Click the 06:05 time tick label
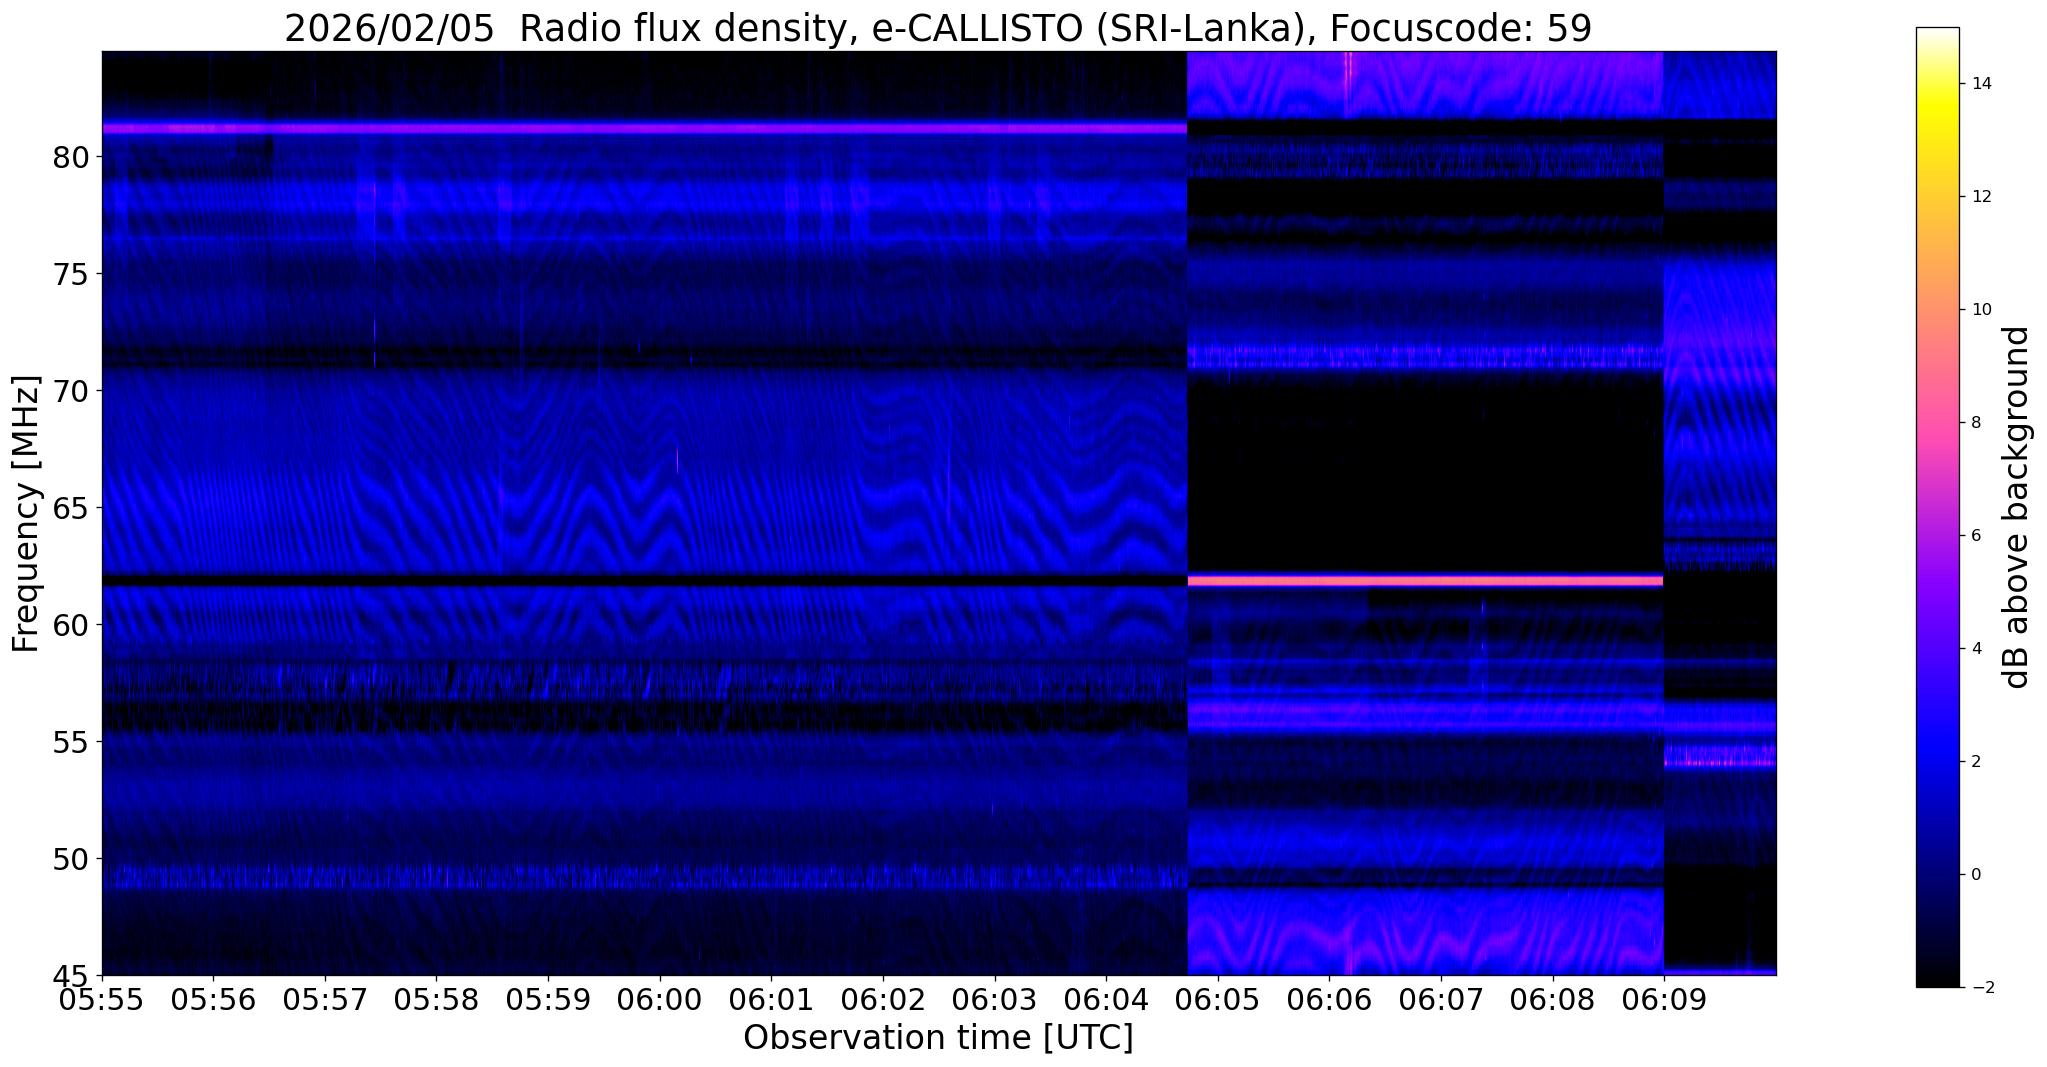This screenshot has width=2047, height=1067. [x=1218, y=1000]
